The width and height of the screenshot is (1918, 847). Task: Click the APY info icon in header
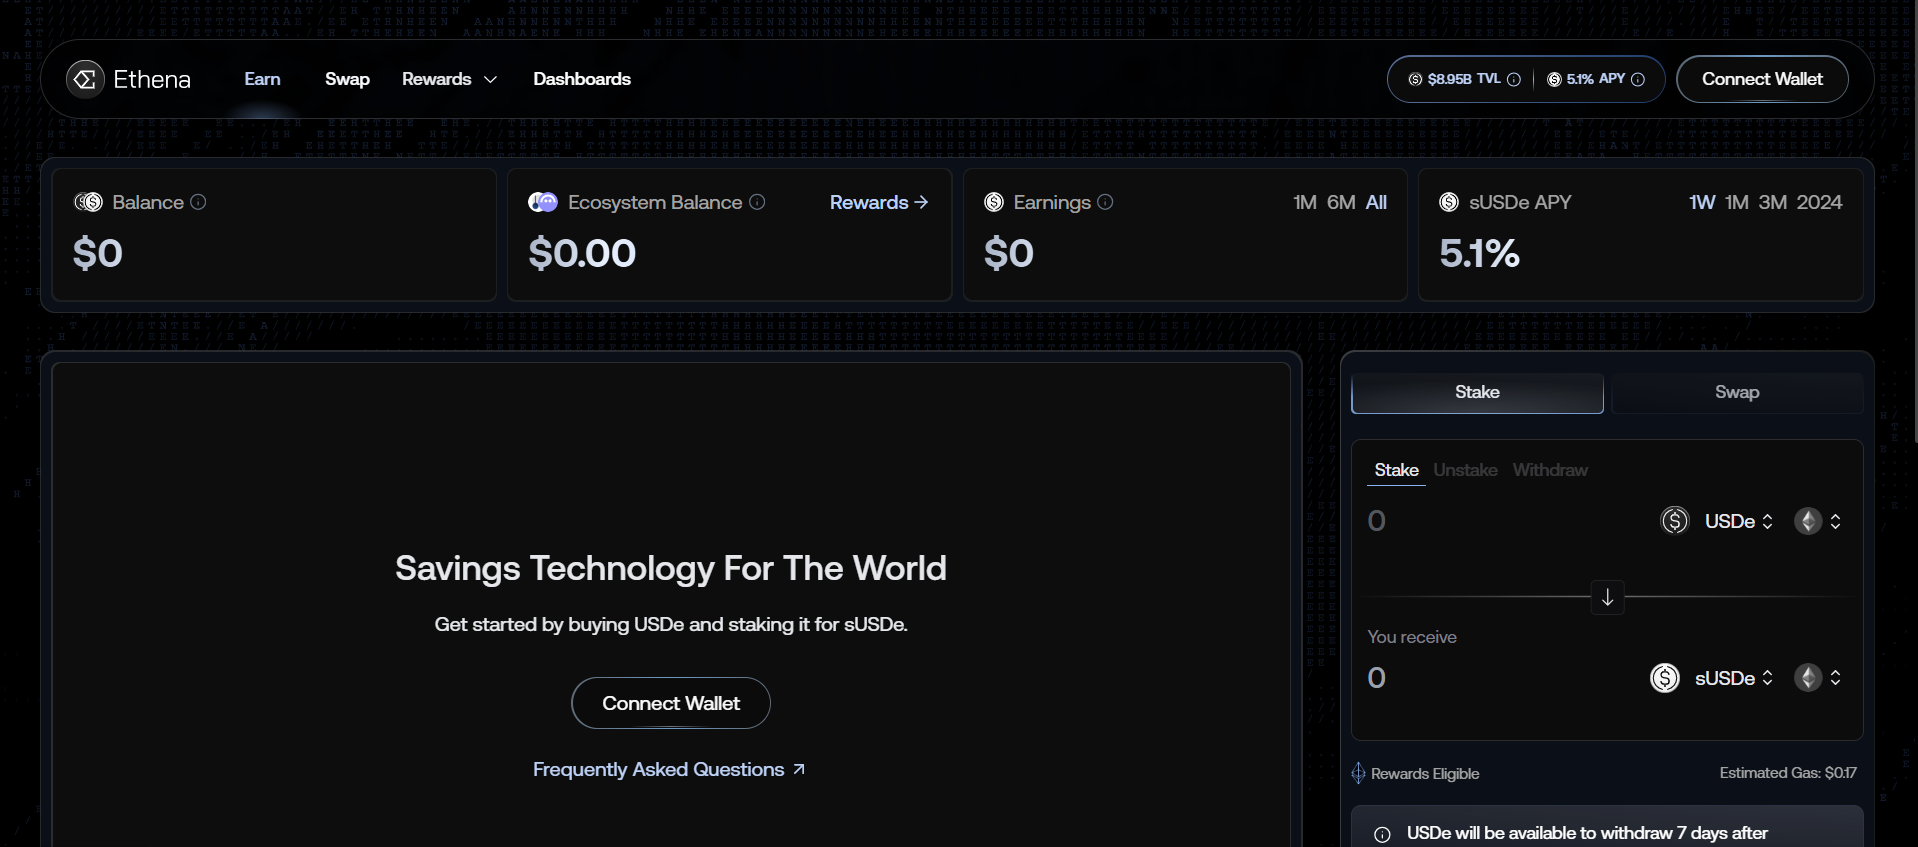(1638, 80)
